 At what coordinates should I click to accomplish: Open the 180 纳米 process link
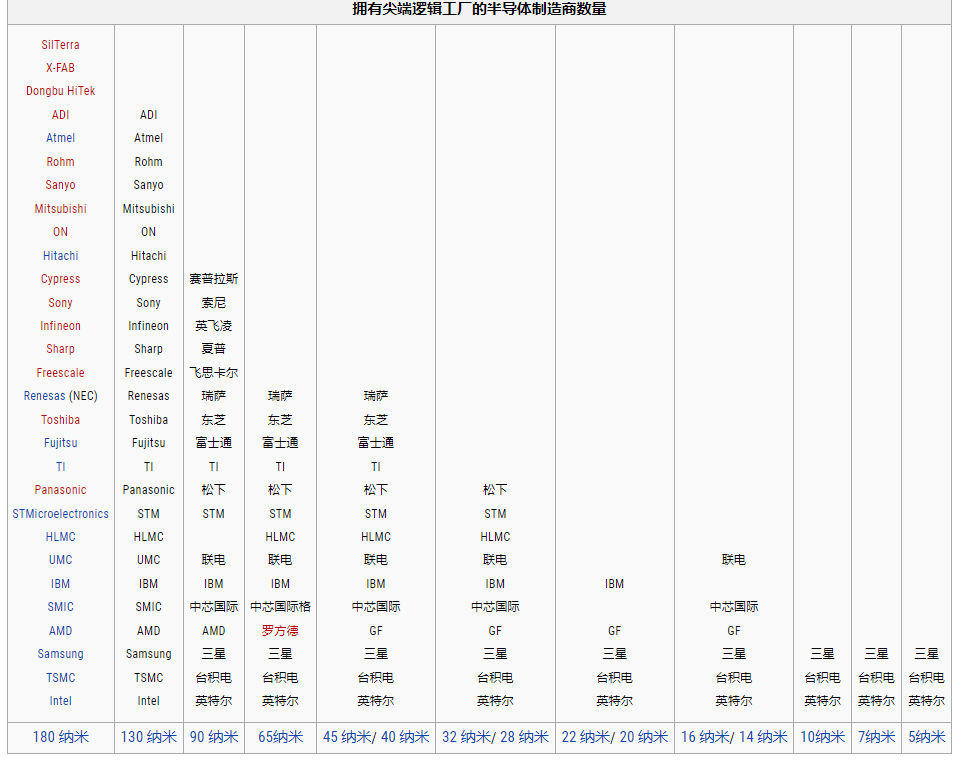click(x=60, y=737)
